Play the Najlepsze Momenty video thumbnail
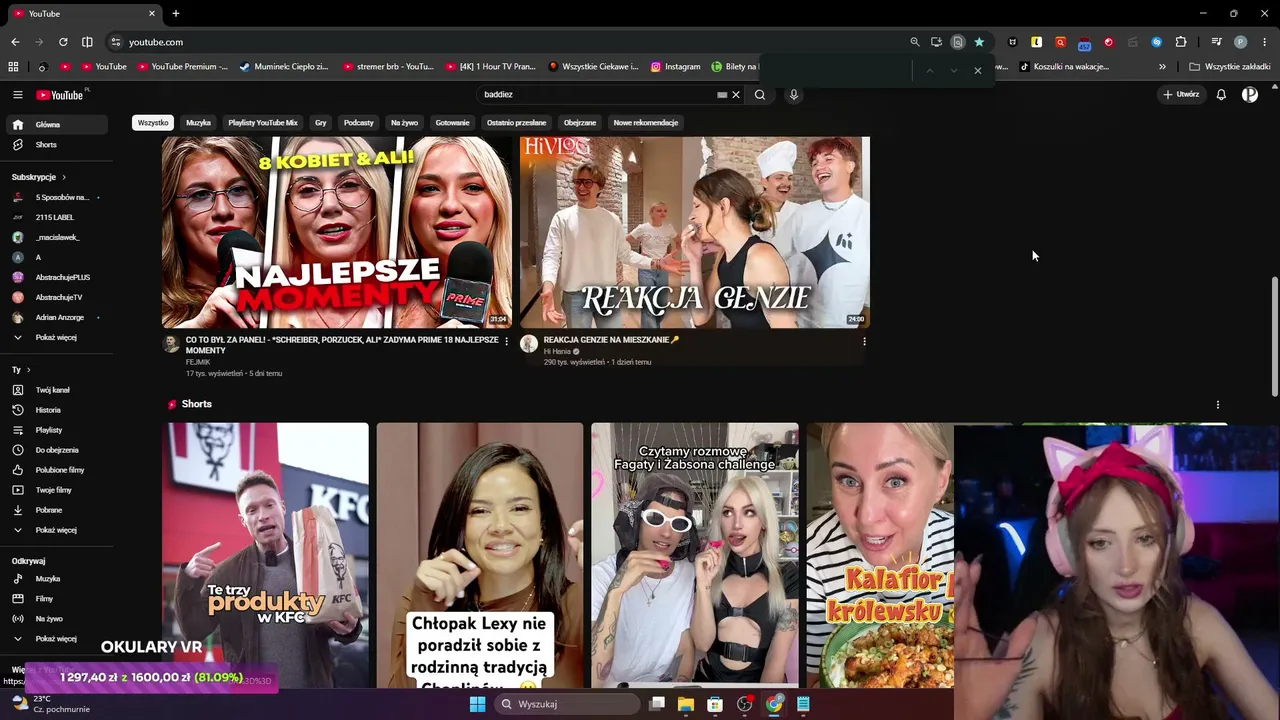The height and width of the screenshot is (720, 1280). pos(337,232)
